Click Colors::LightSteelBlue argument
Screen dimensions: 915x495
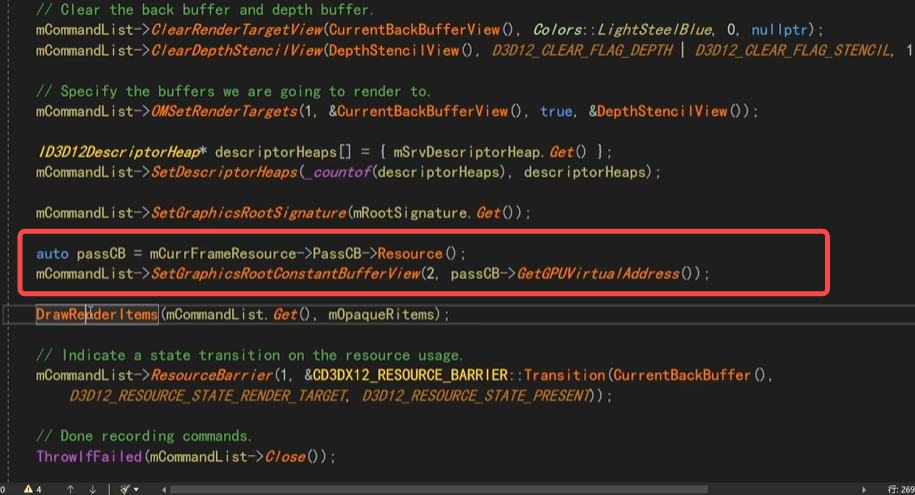623,30
